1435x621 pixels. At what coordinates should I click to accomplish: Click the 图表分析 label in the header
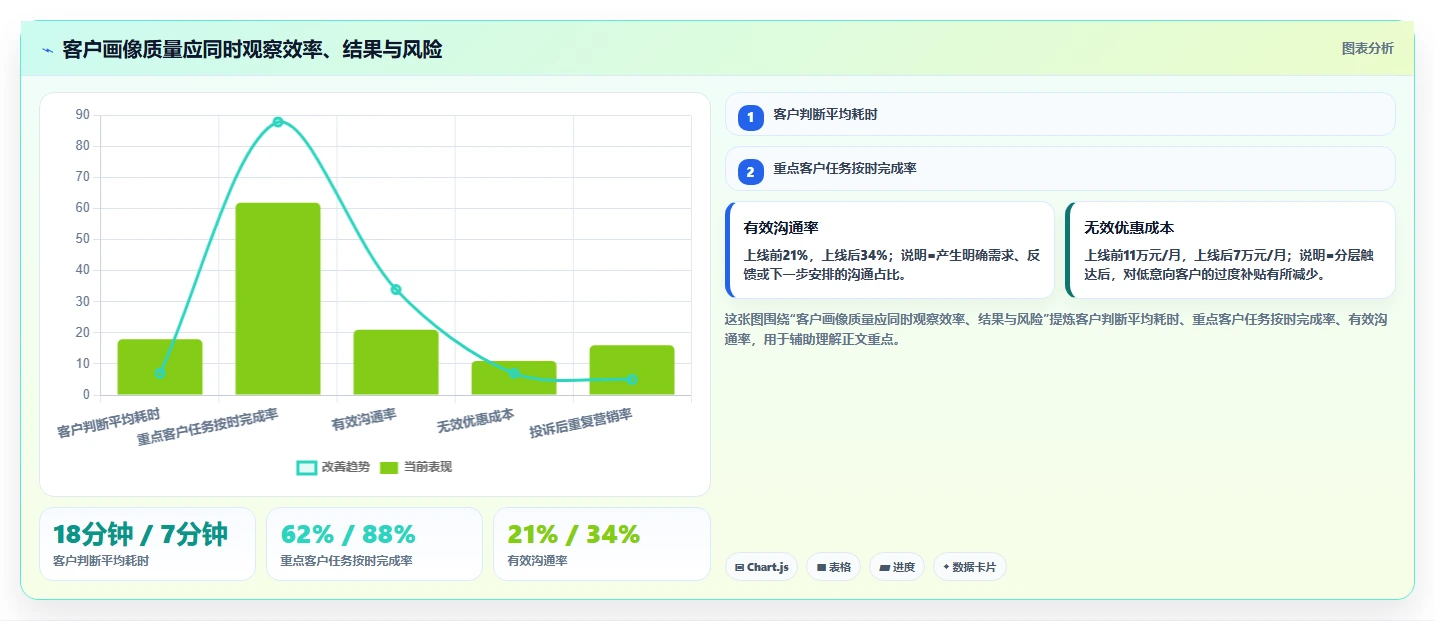1366,49
